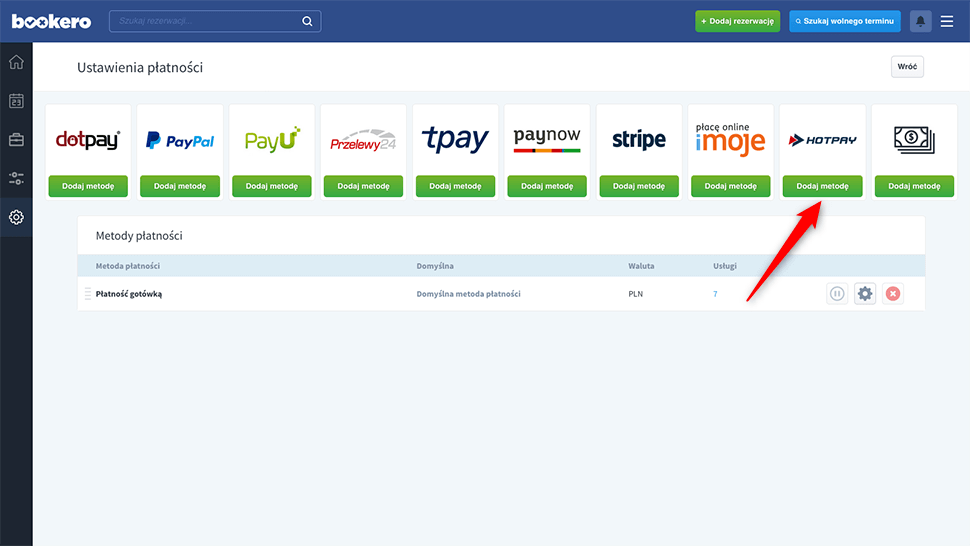Open the calendar icon in sidebar
Screen dimensions: 970x546
coord(16,101)
